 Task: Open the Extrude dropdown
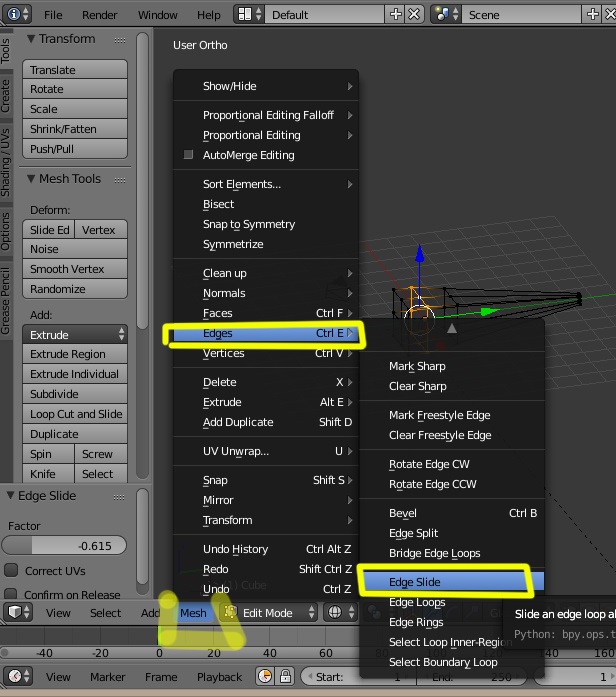[x=75, y=334]
